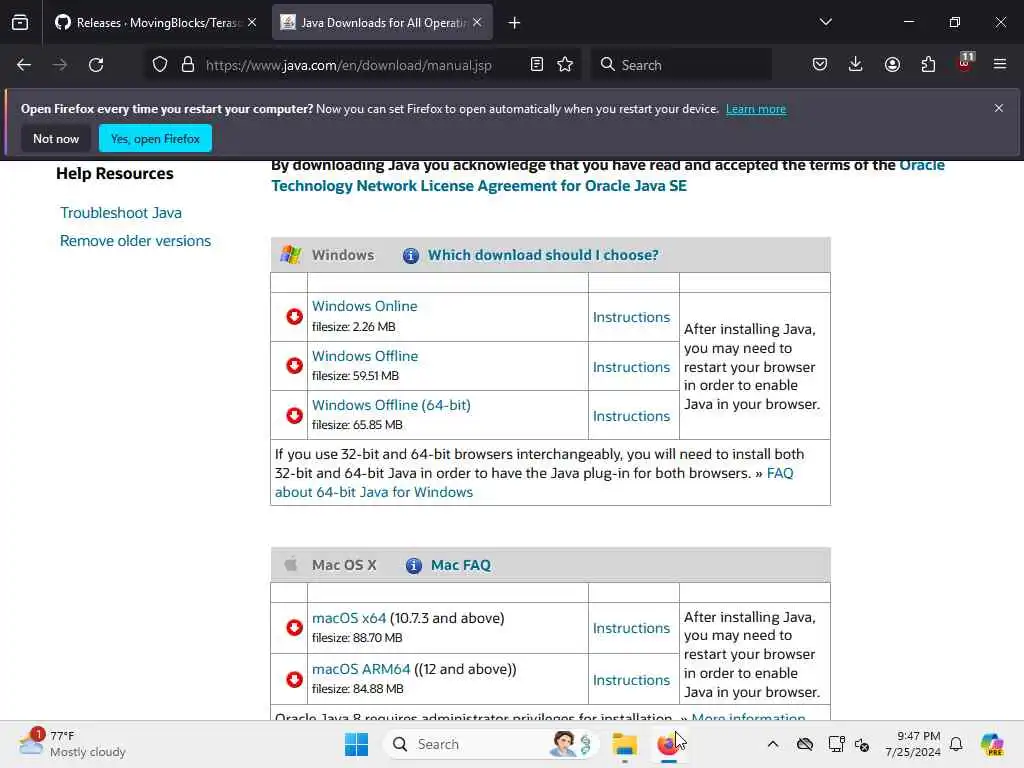Viewport: 1024px width, 768px height.
Task: Open the tracking protection shield icon
Action: (160, 65)
